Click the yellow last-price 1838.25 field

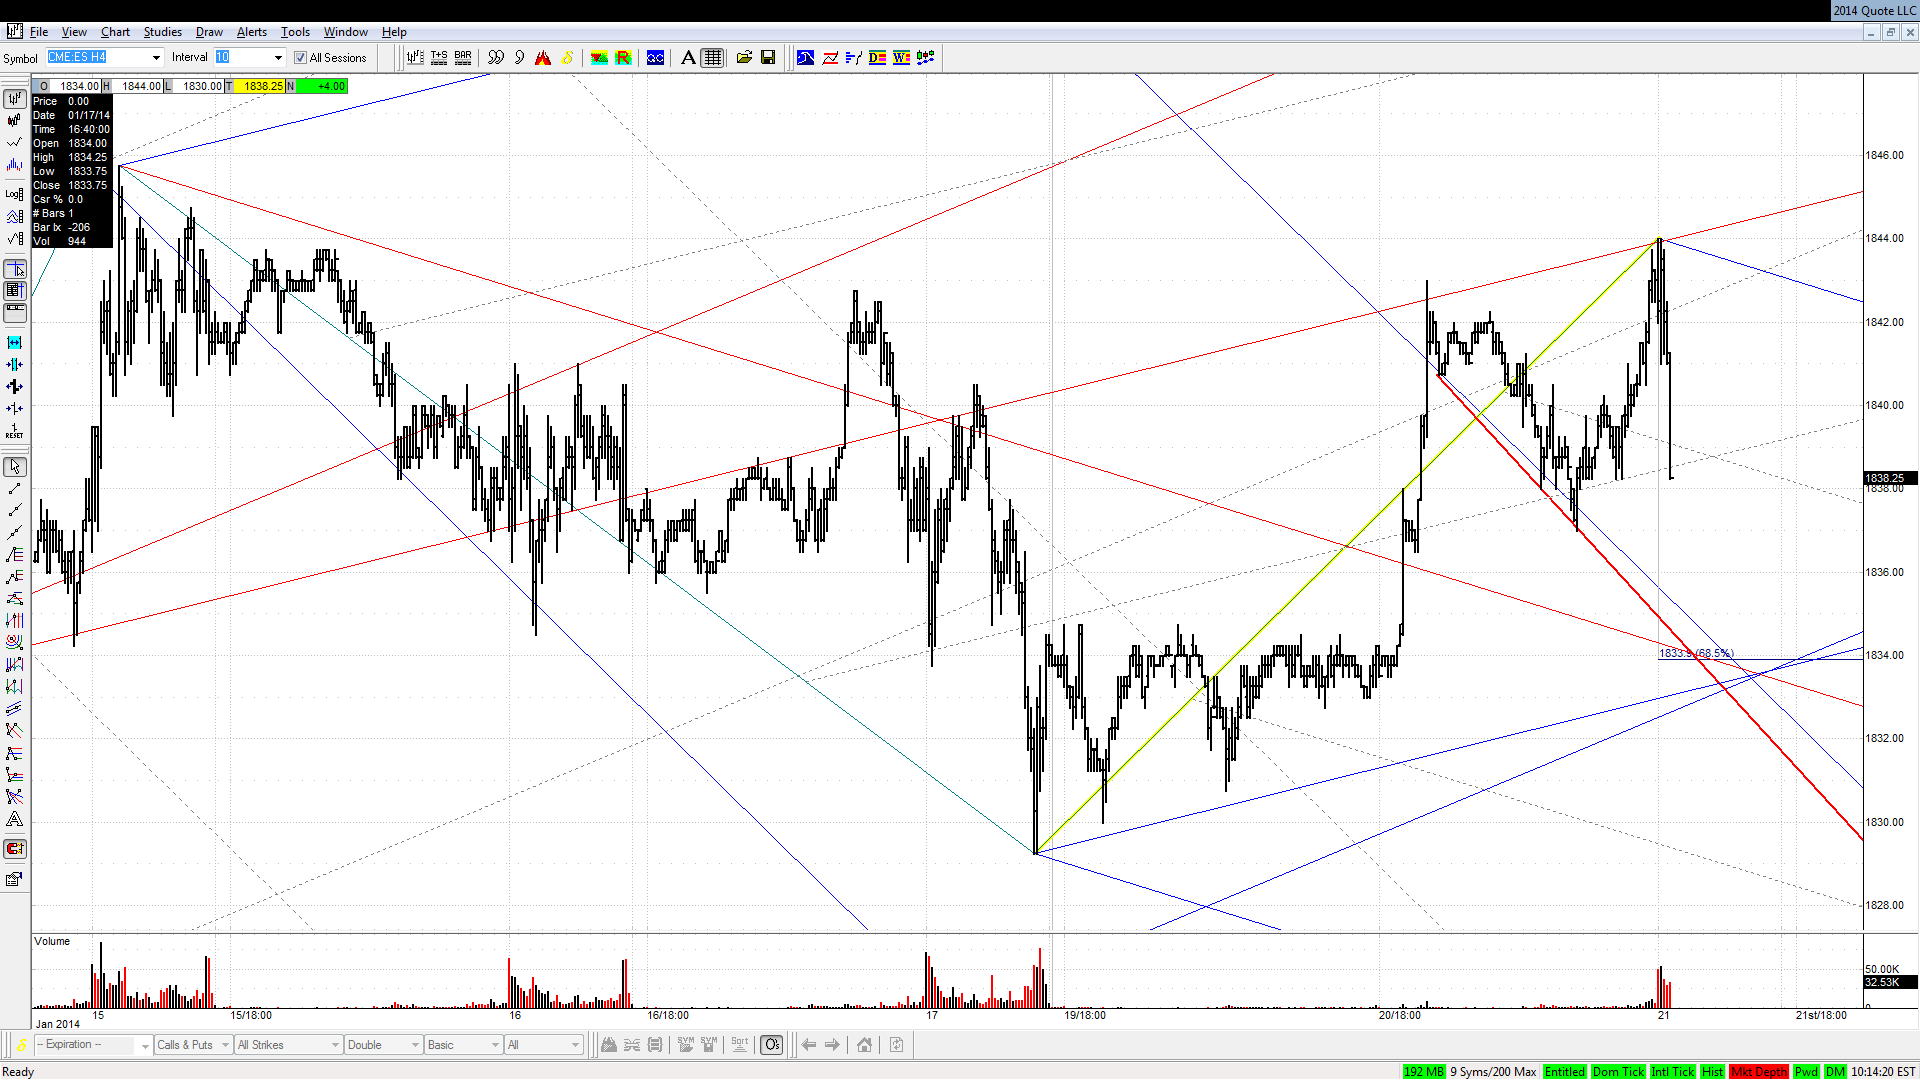coord(259,86)
